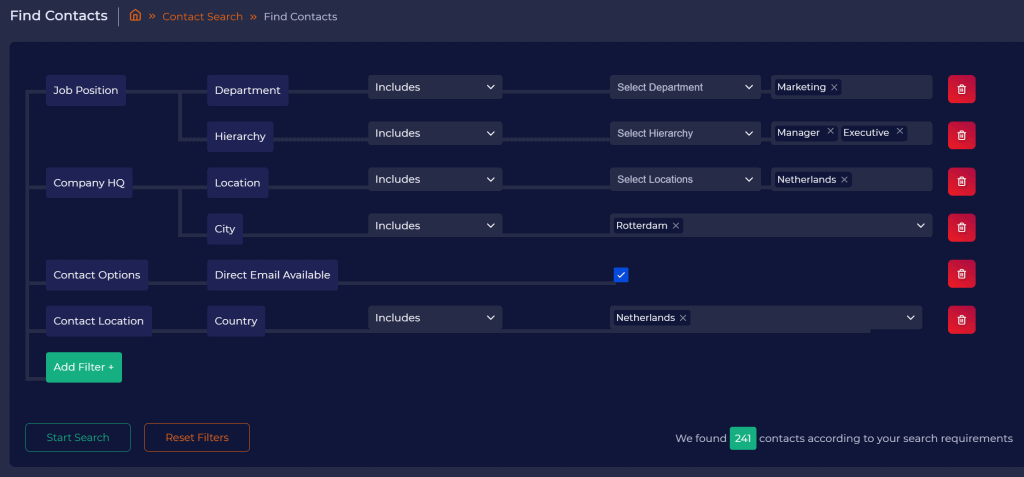Delete the Company HQ Location filter row
Screen dimensions: 1024x477
click(x=961, y=181)
